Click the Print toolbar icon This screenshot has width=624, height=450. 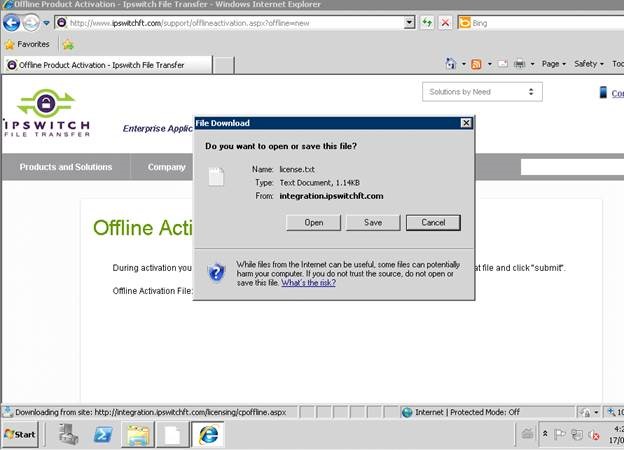pyautogui.click(x=519, y=64)
